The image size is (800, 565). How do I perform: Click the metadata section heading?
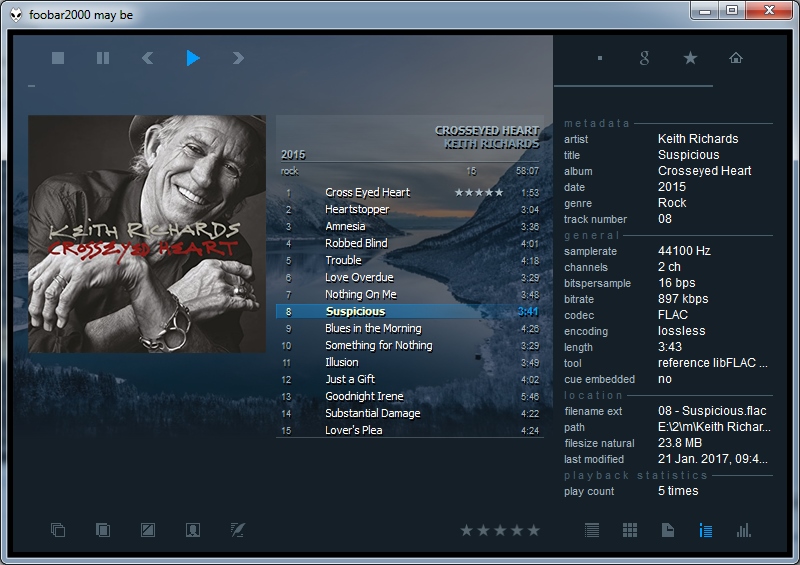[x=596, y=124]
